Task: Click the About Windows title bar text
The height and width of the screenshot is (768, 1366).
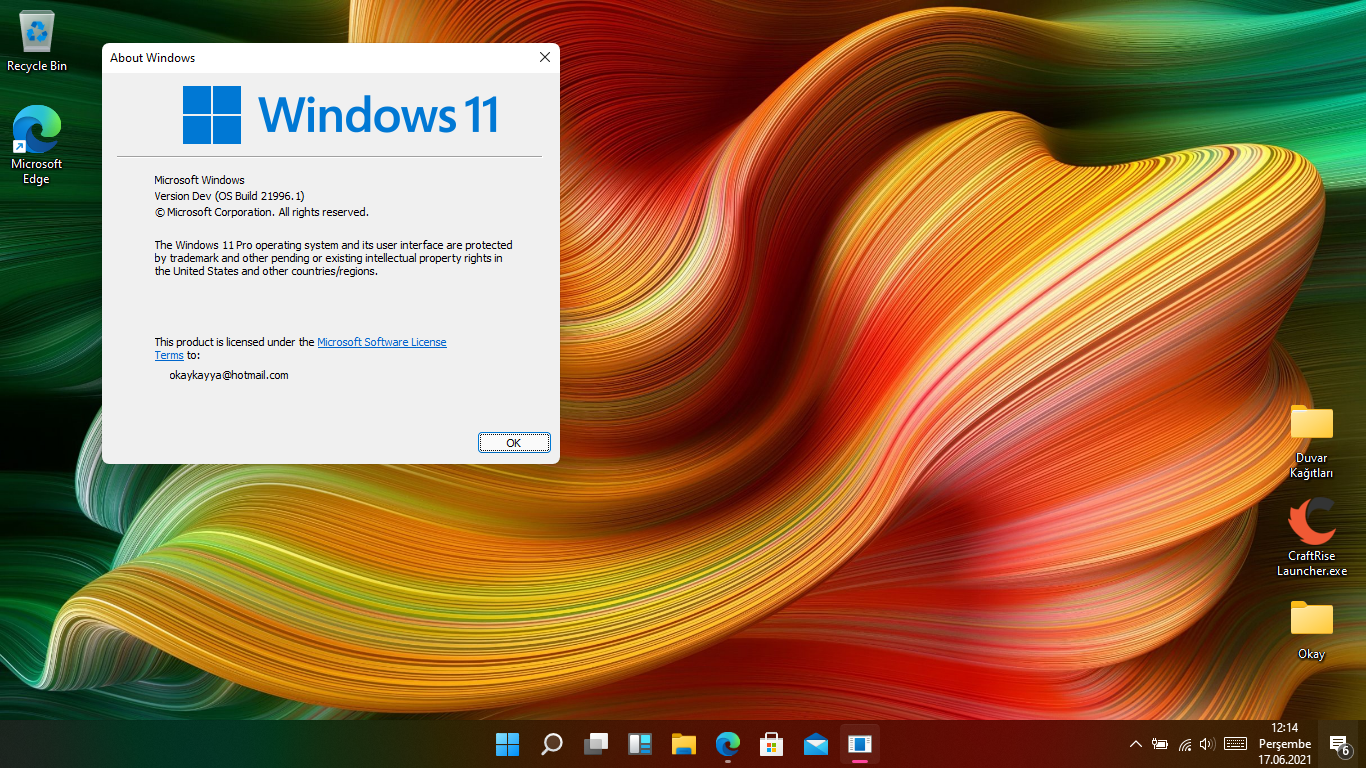Action: tap(152, 58)
